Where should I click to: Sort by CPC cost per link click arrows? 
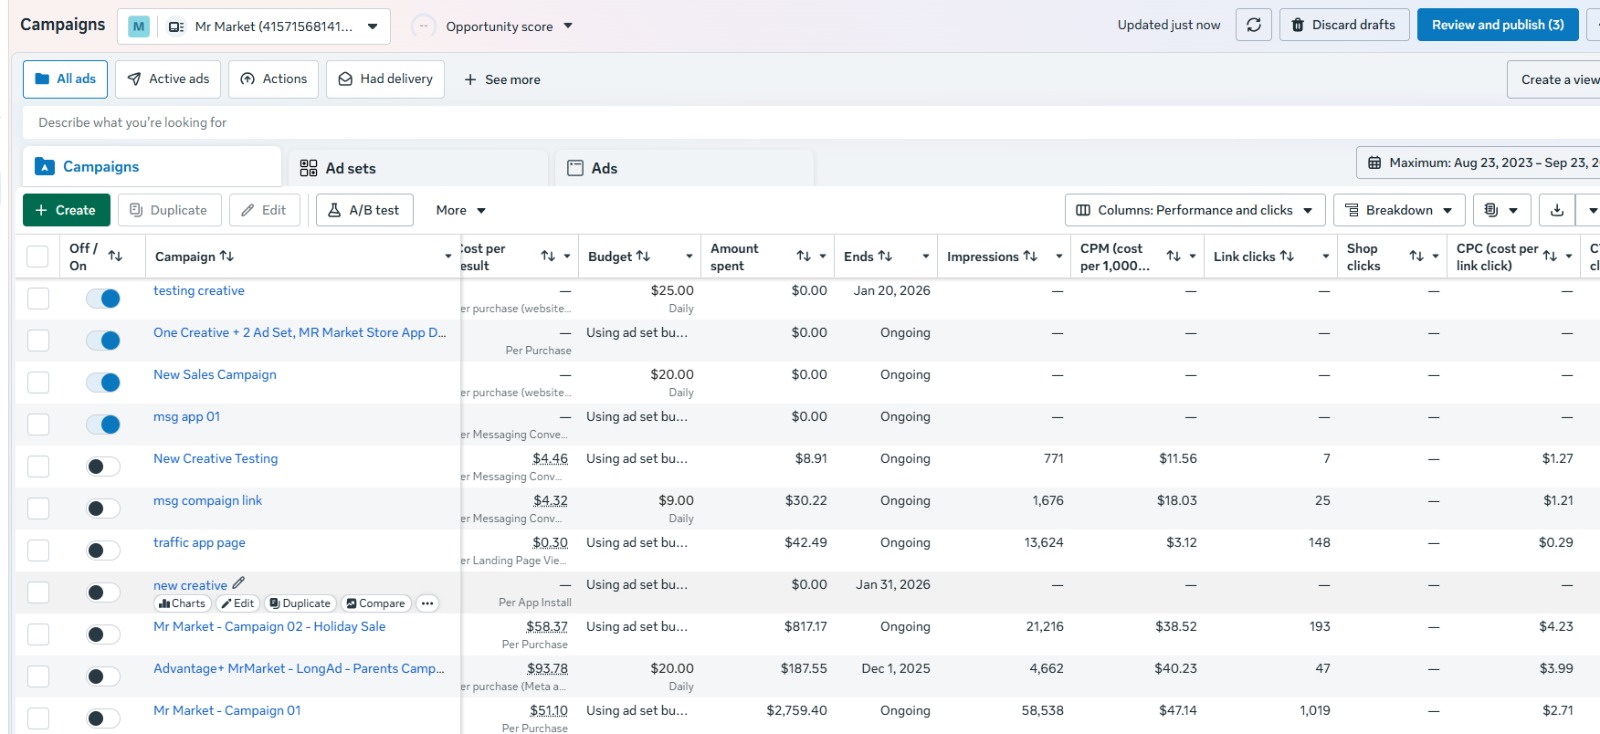(1549, 256)
